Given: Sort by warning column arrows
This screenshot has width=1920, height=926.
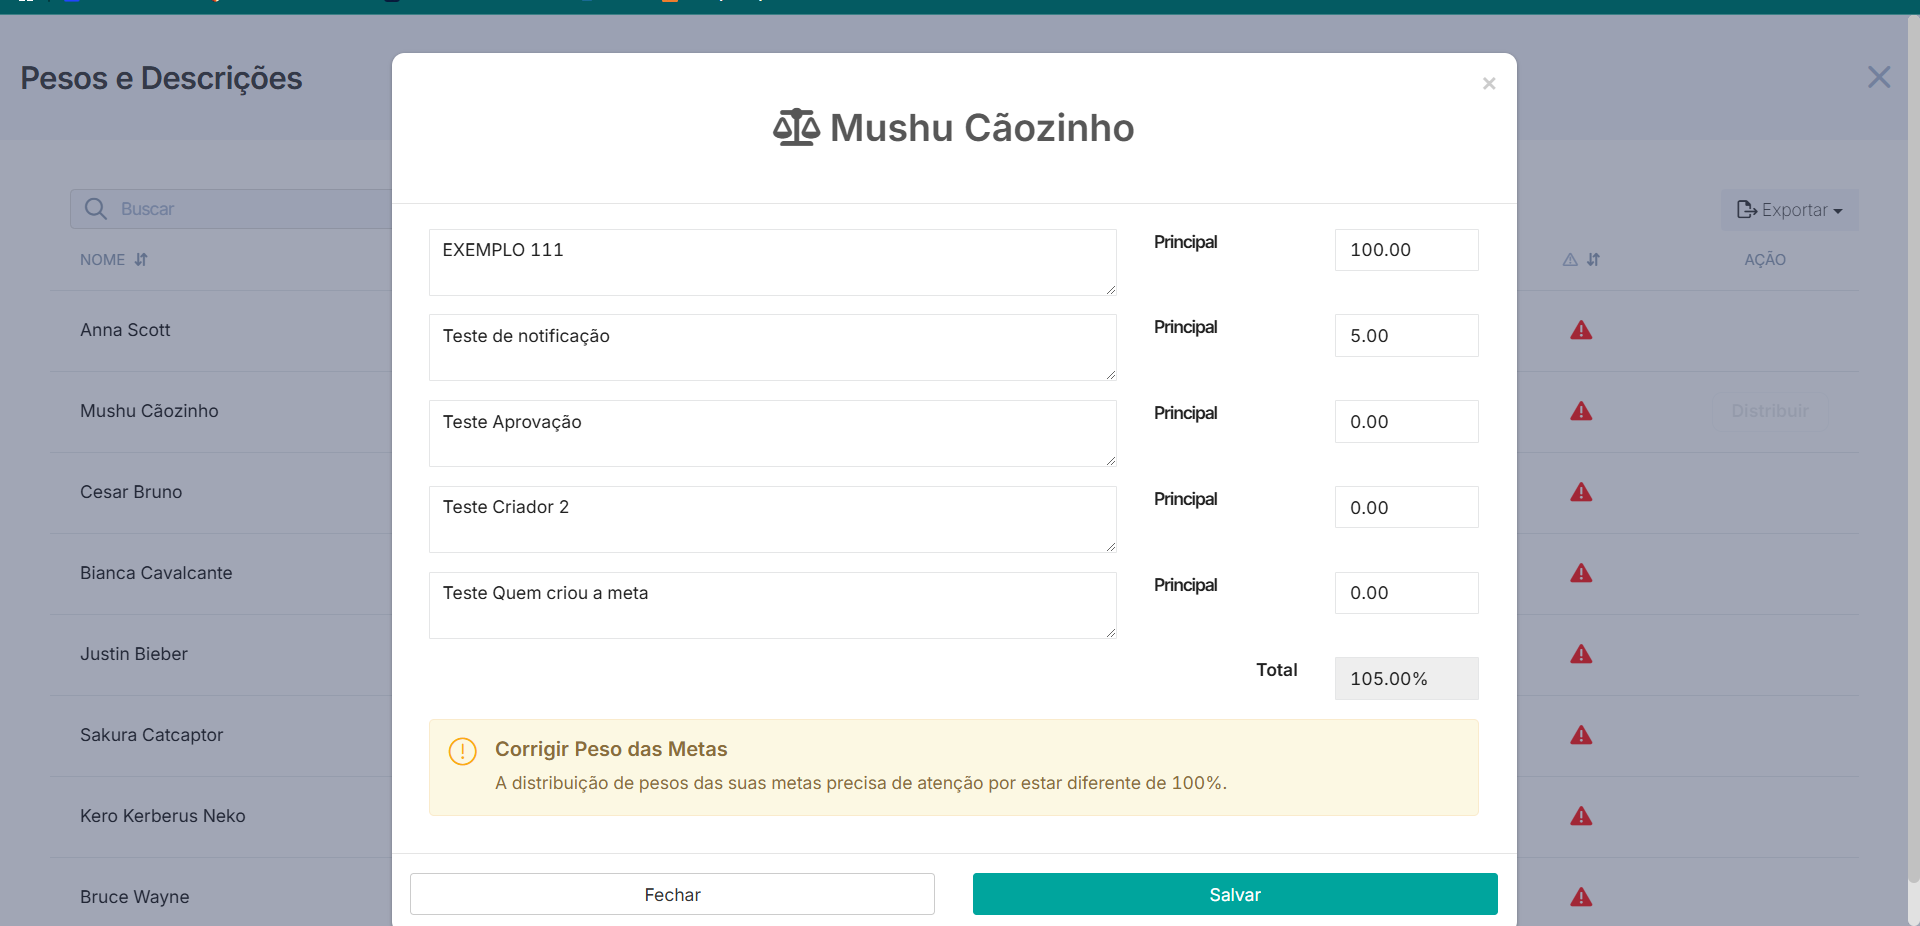Looking at the screenshot, I should coord(1593,260).
